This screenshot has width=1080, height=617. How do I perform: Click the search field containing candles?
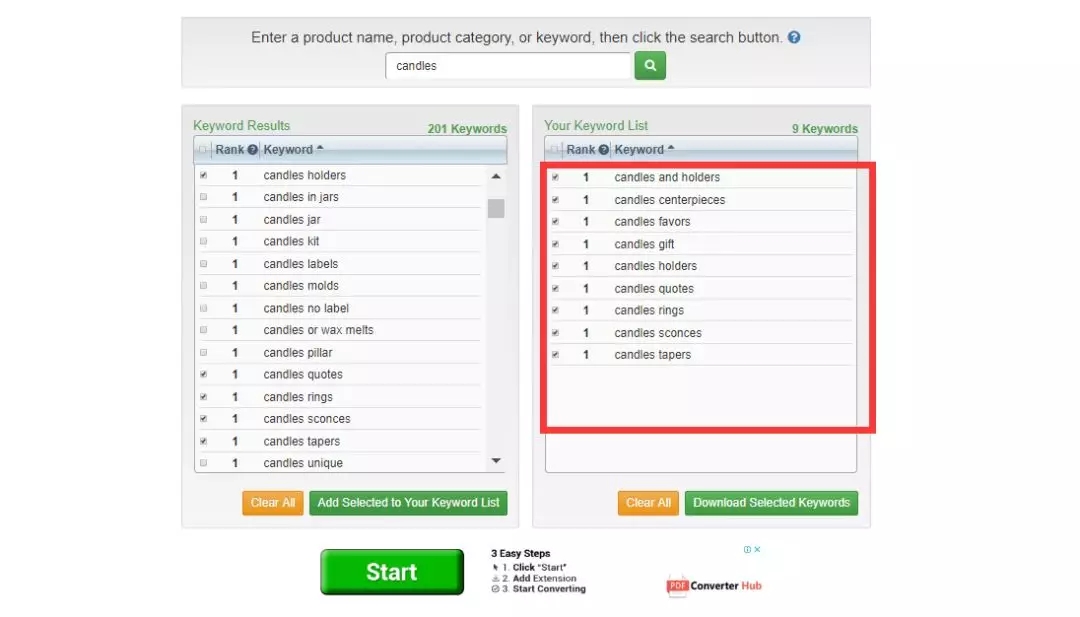tap(508, 66)
